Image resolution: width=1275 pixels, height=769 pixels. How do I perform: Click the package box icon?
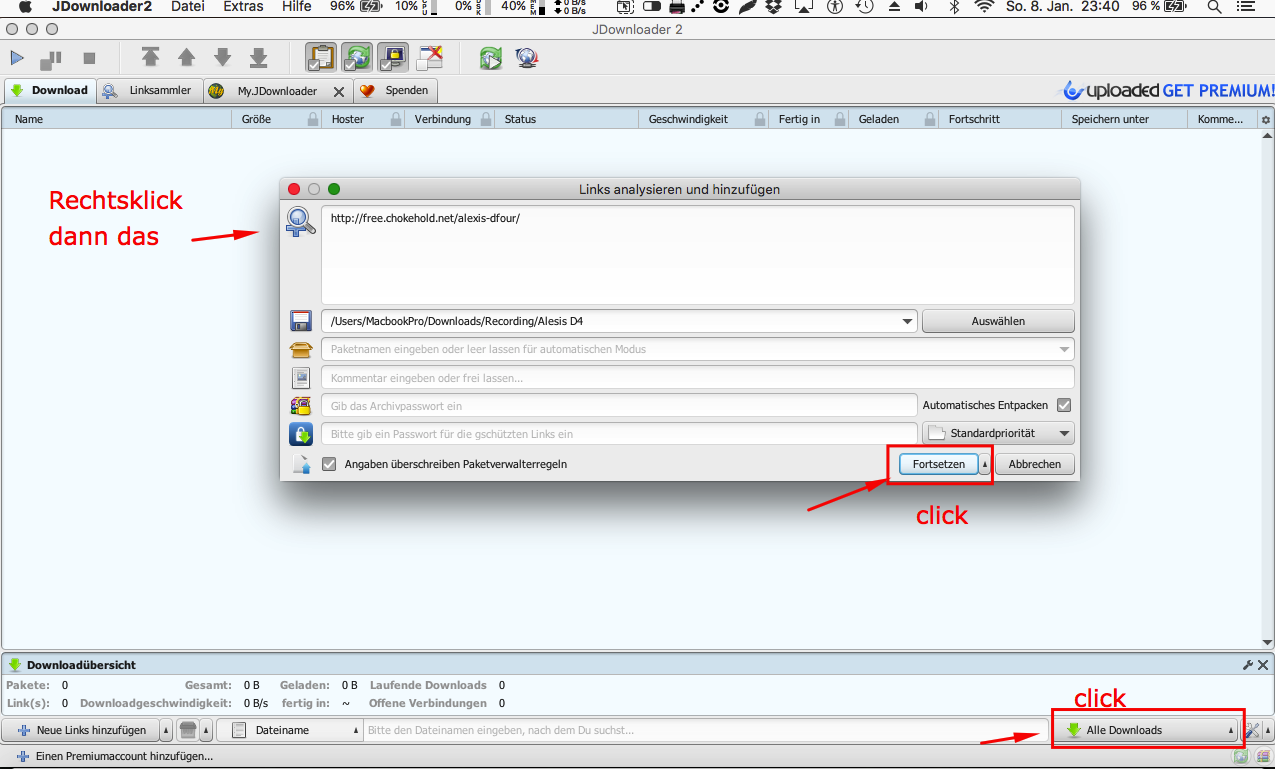[301, 350]
